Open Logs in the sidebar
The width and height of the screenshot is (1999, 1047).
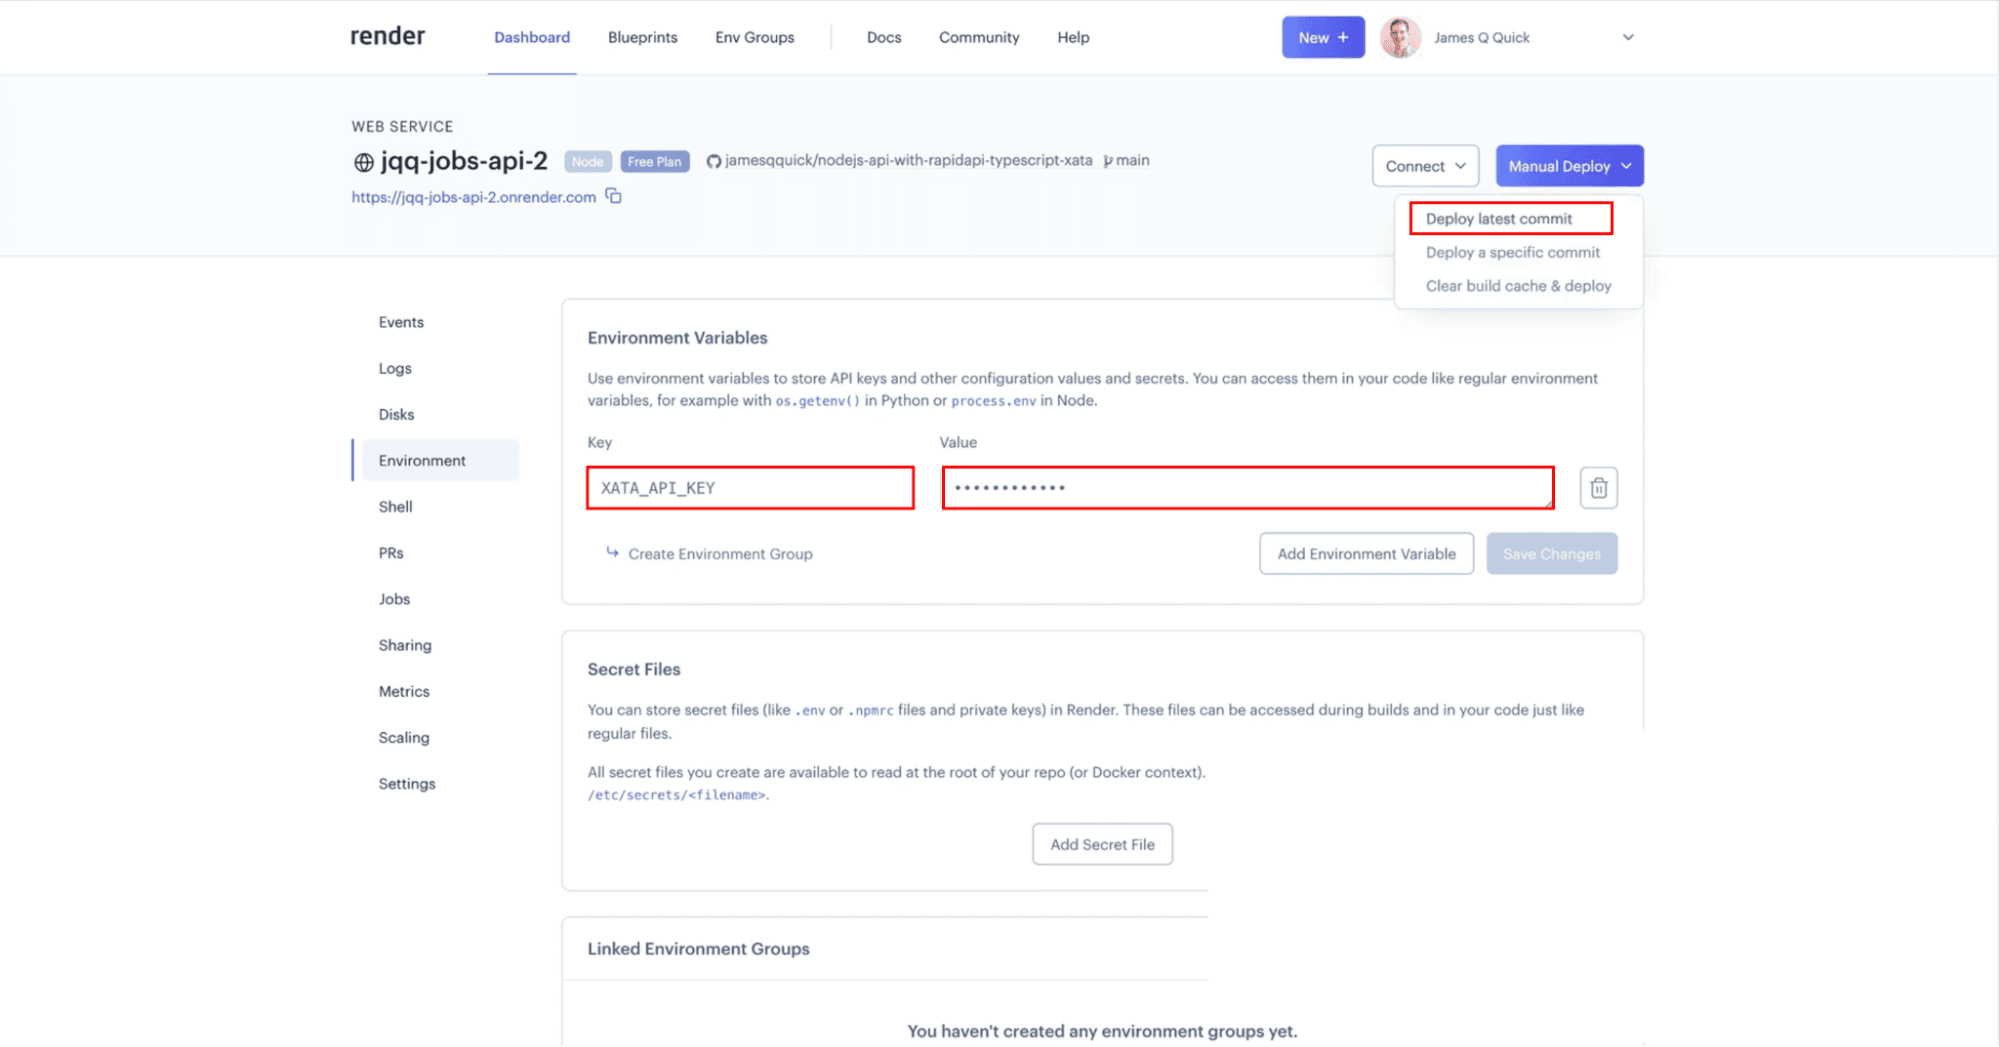[x=395, y=368]
